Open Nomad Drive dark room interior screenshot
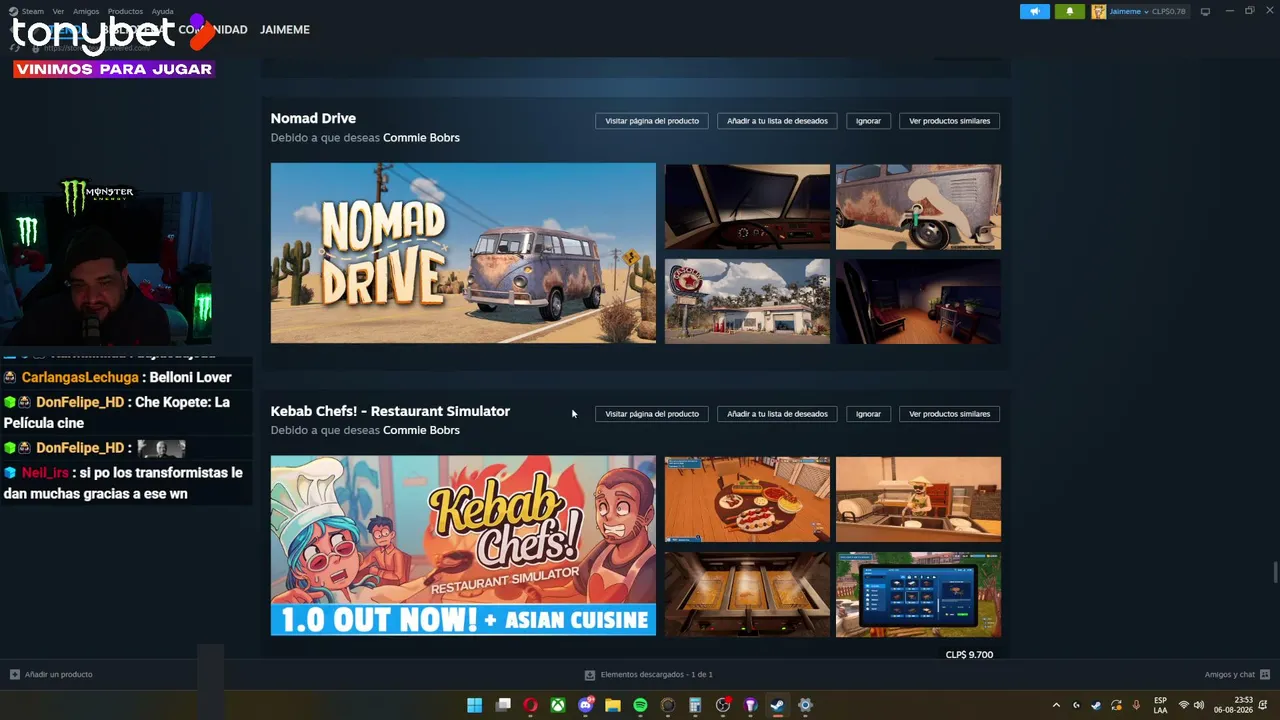This screenshot has width=1280, height=720. coord(918,301)
